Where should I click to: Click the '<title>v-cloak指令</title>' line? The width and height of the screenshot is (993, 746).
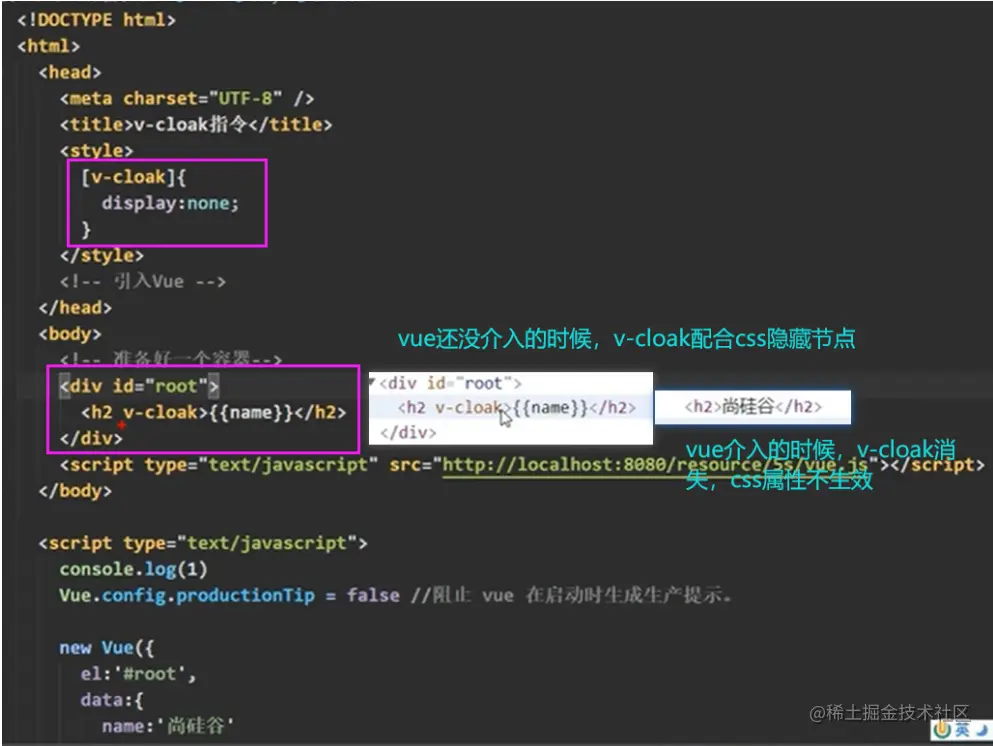coord(196,125)
